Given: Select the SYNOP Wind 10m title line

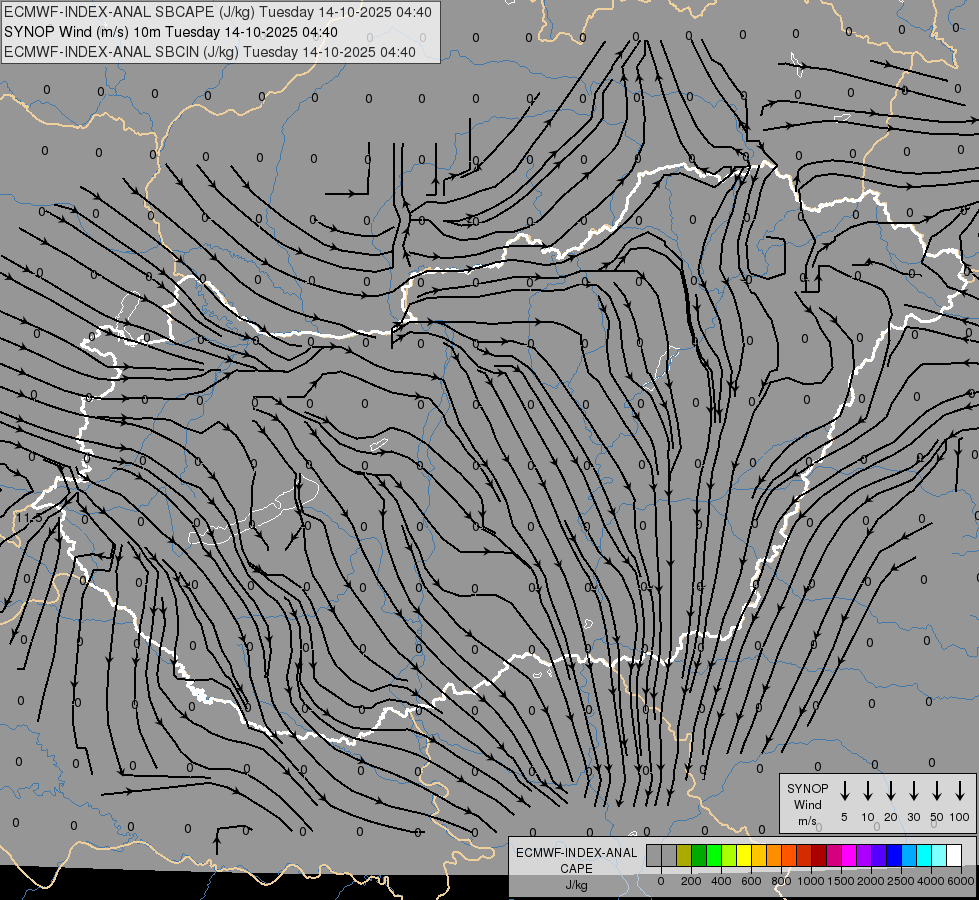Looking at the screenshot, I should coord(178,32).
